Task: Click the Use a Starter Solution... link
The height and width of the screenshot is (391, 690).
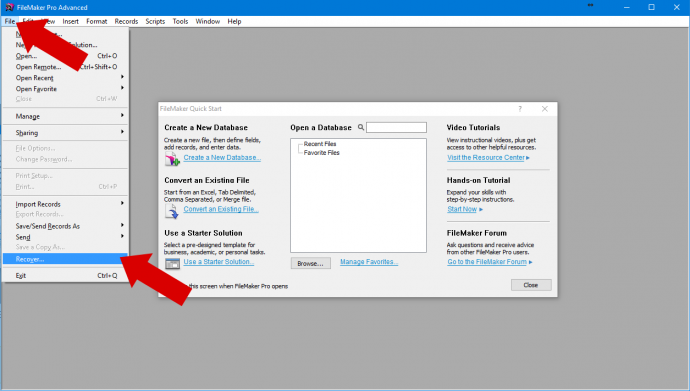Action: (219, 262)
